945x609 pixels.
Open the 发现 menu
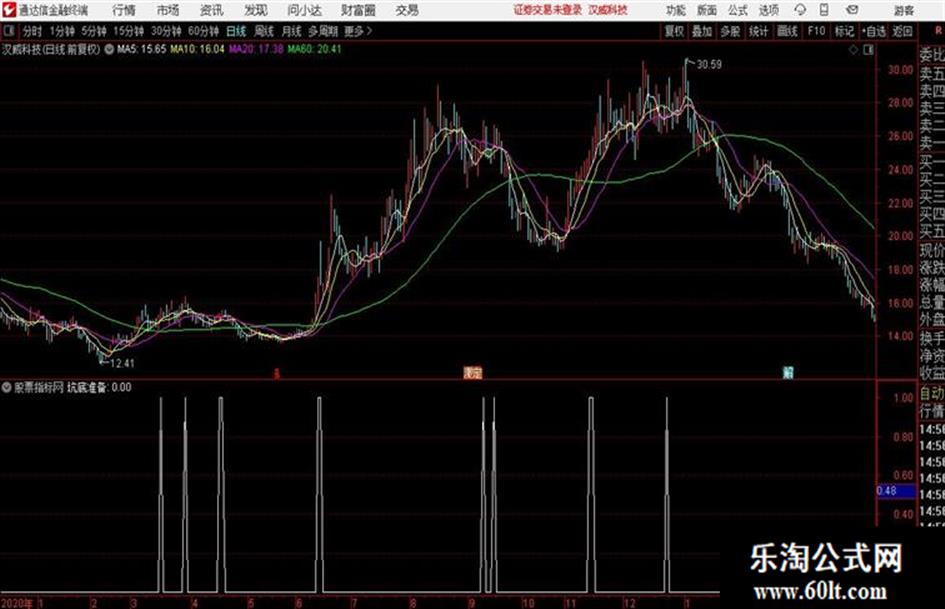tap(255, 10)
